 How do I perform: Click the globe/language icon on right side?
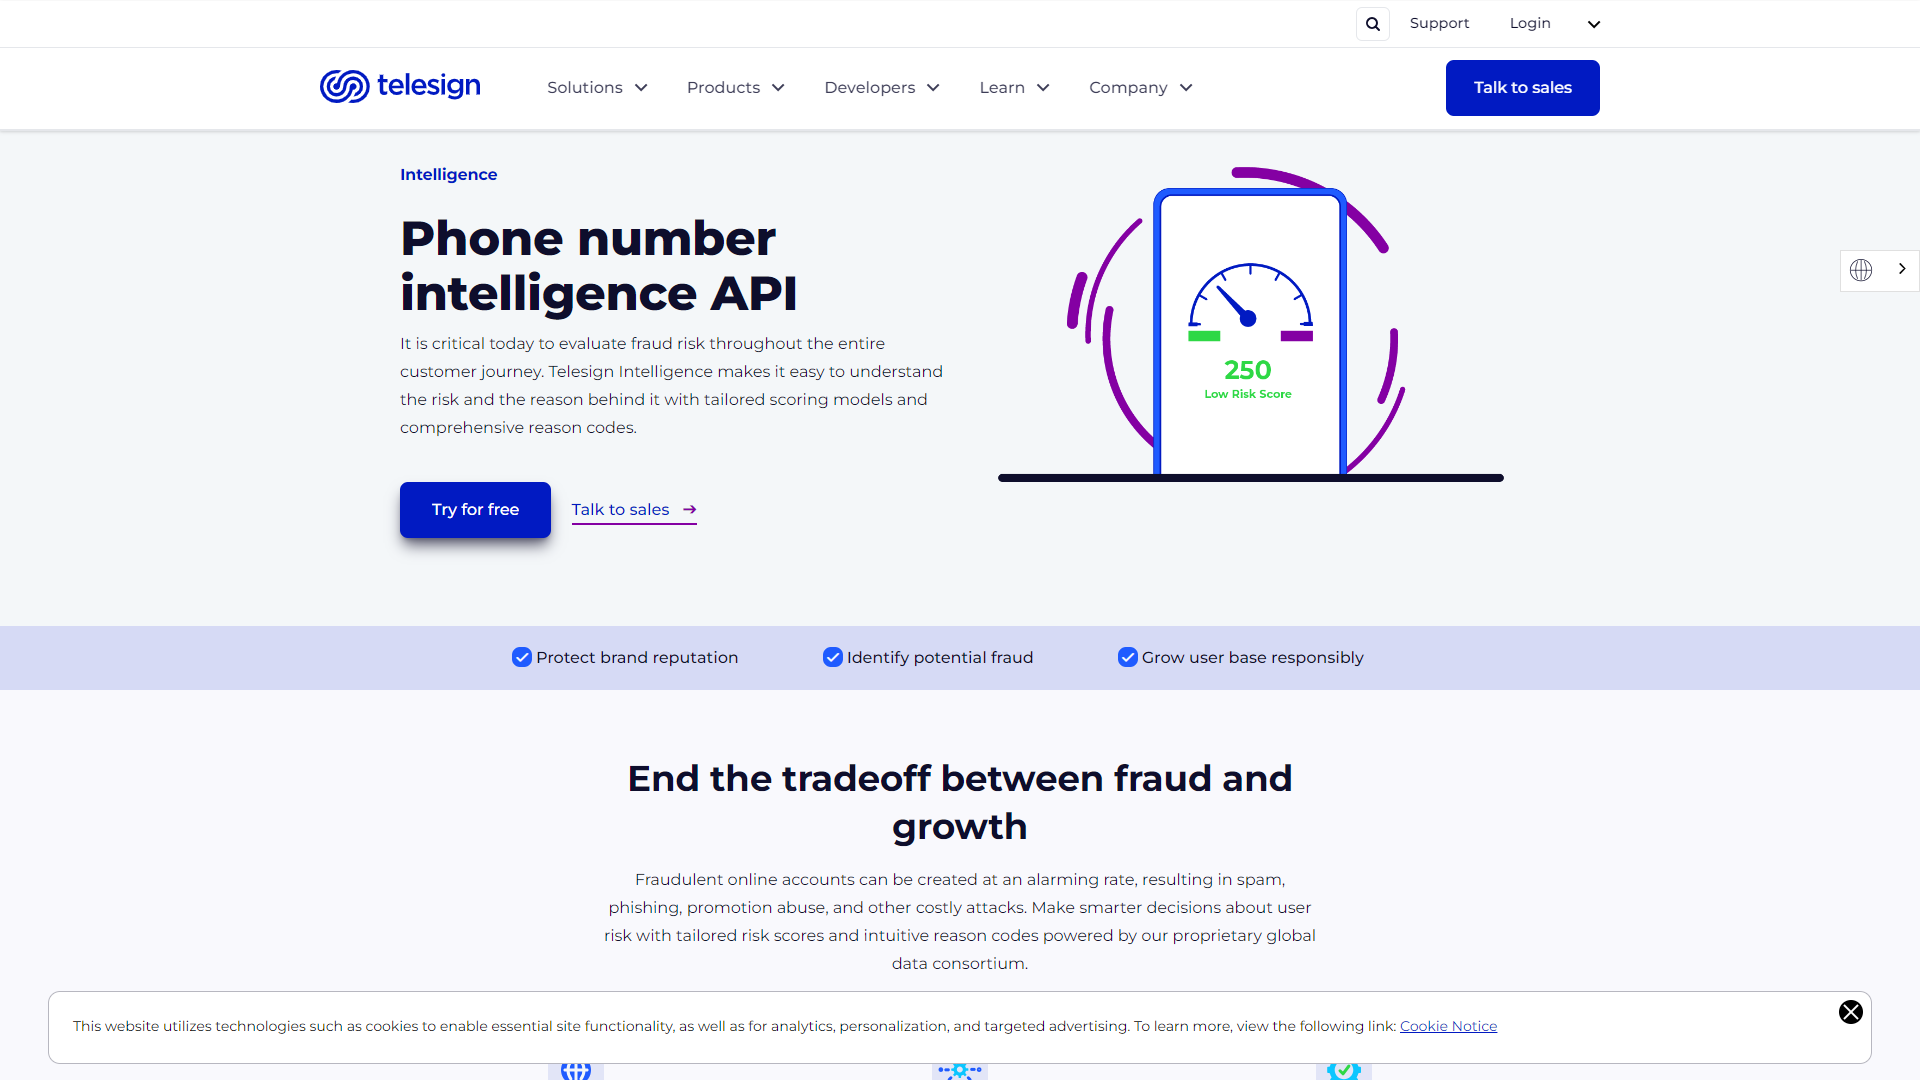click(x=1862, y=270)
